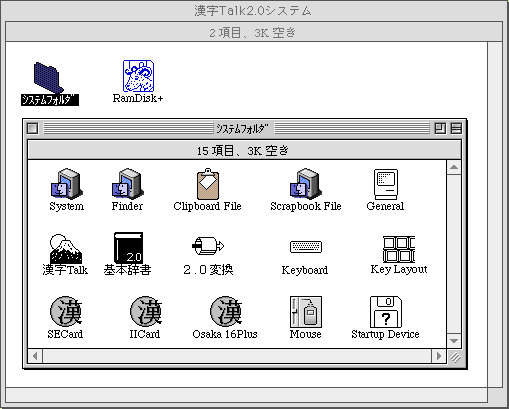This screenshot has width=509, height=409.
Task: Select the Keyboard control panel icon
Action: tap(306, 247)
